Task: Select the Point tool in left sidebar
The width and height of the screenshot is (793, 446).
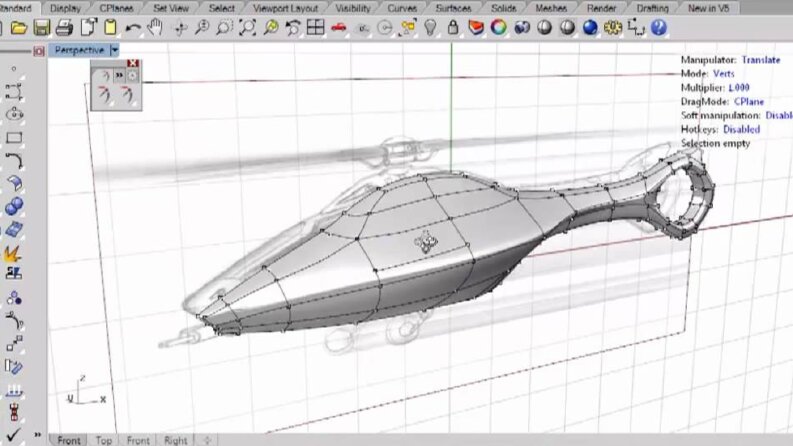Action: (14, 68)
